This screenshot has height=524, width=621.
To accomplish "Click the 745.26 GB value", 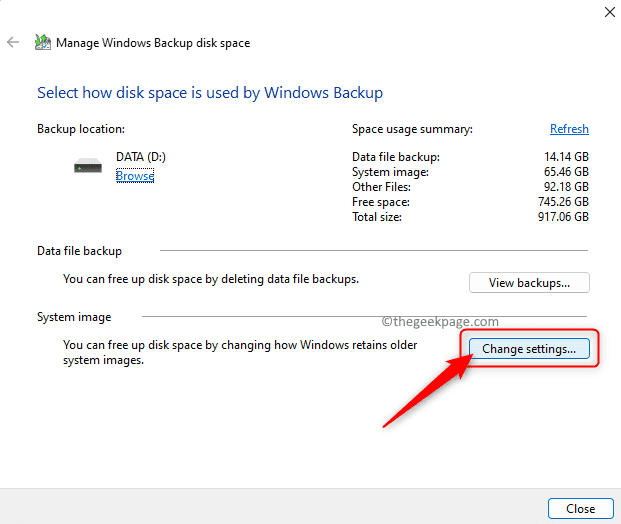I will click(563, 202).
